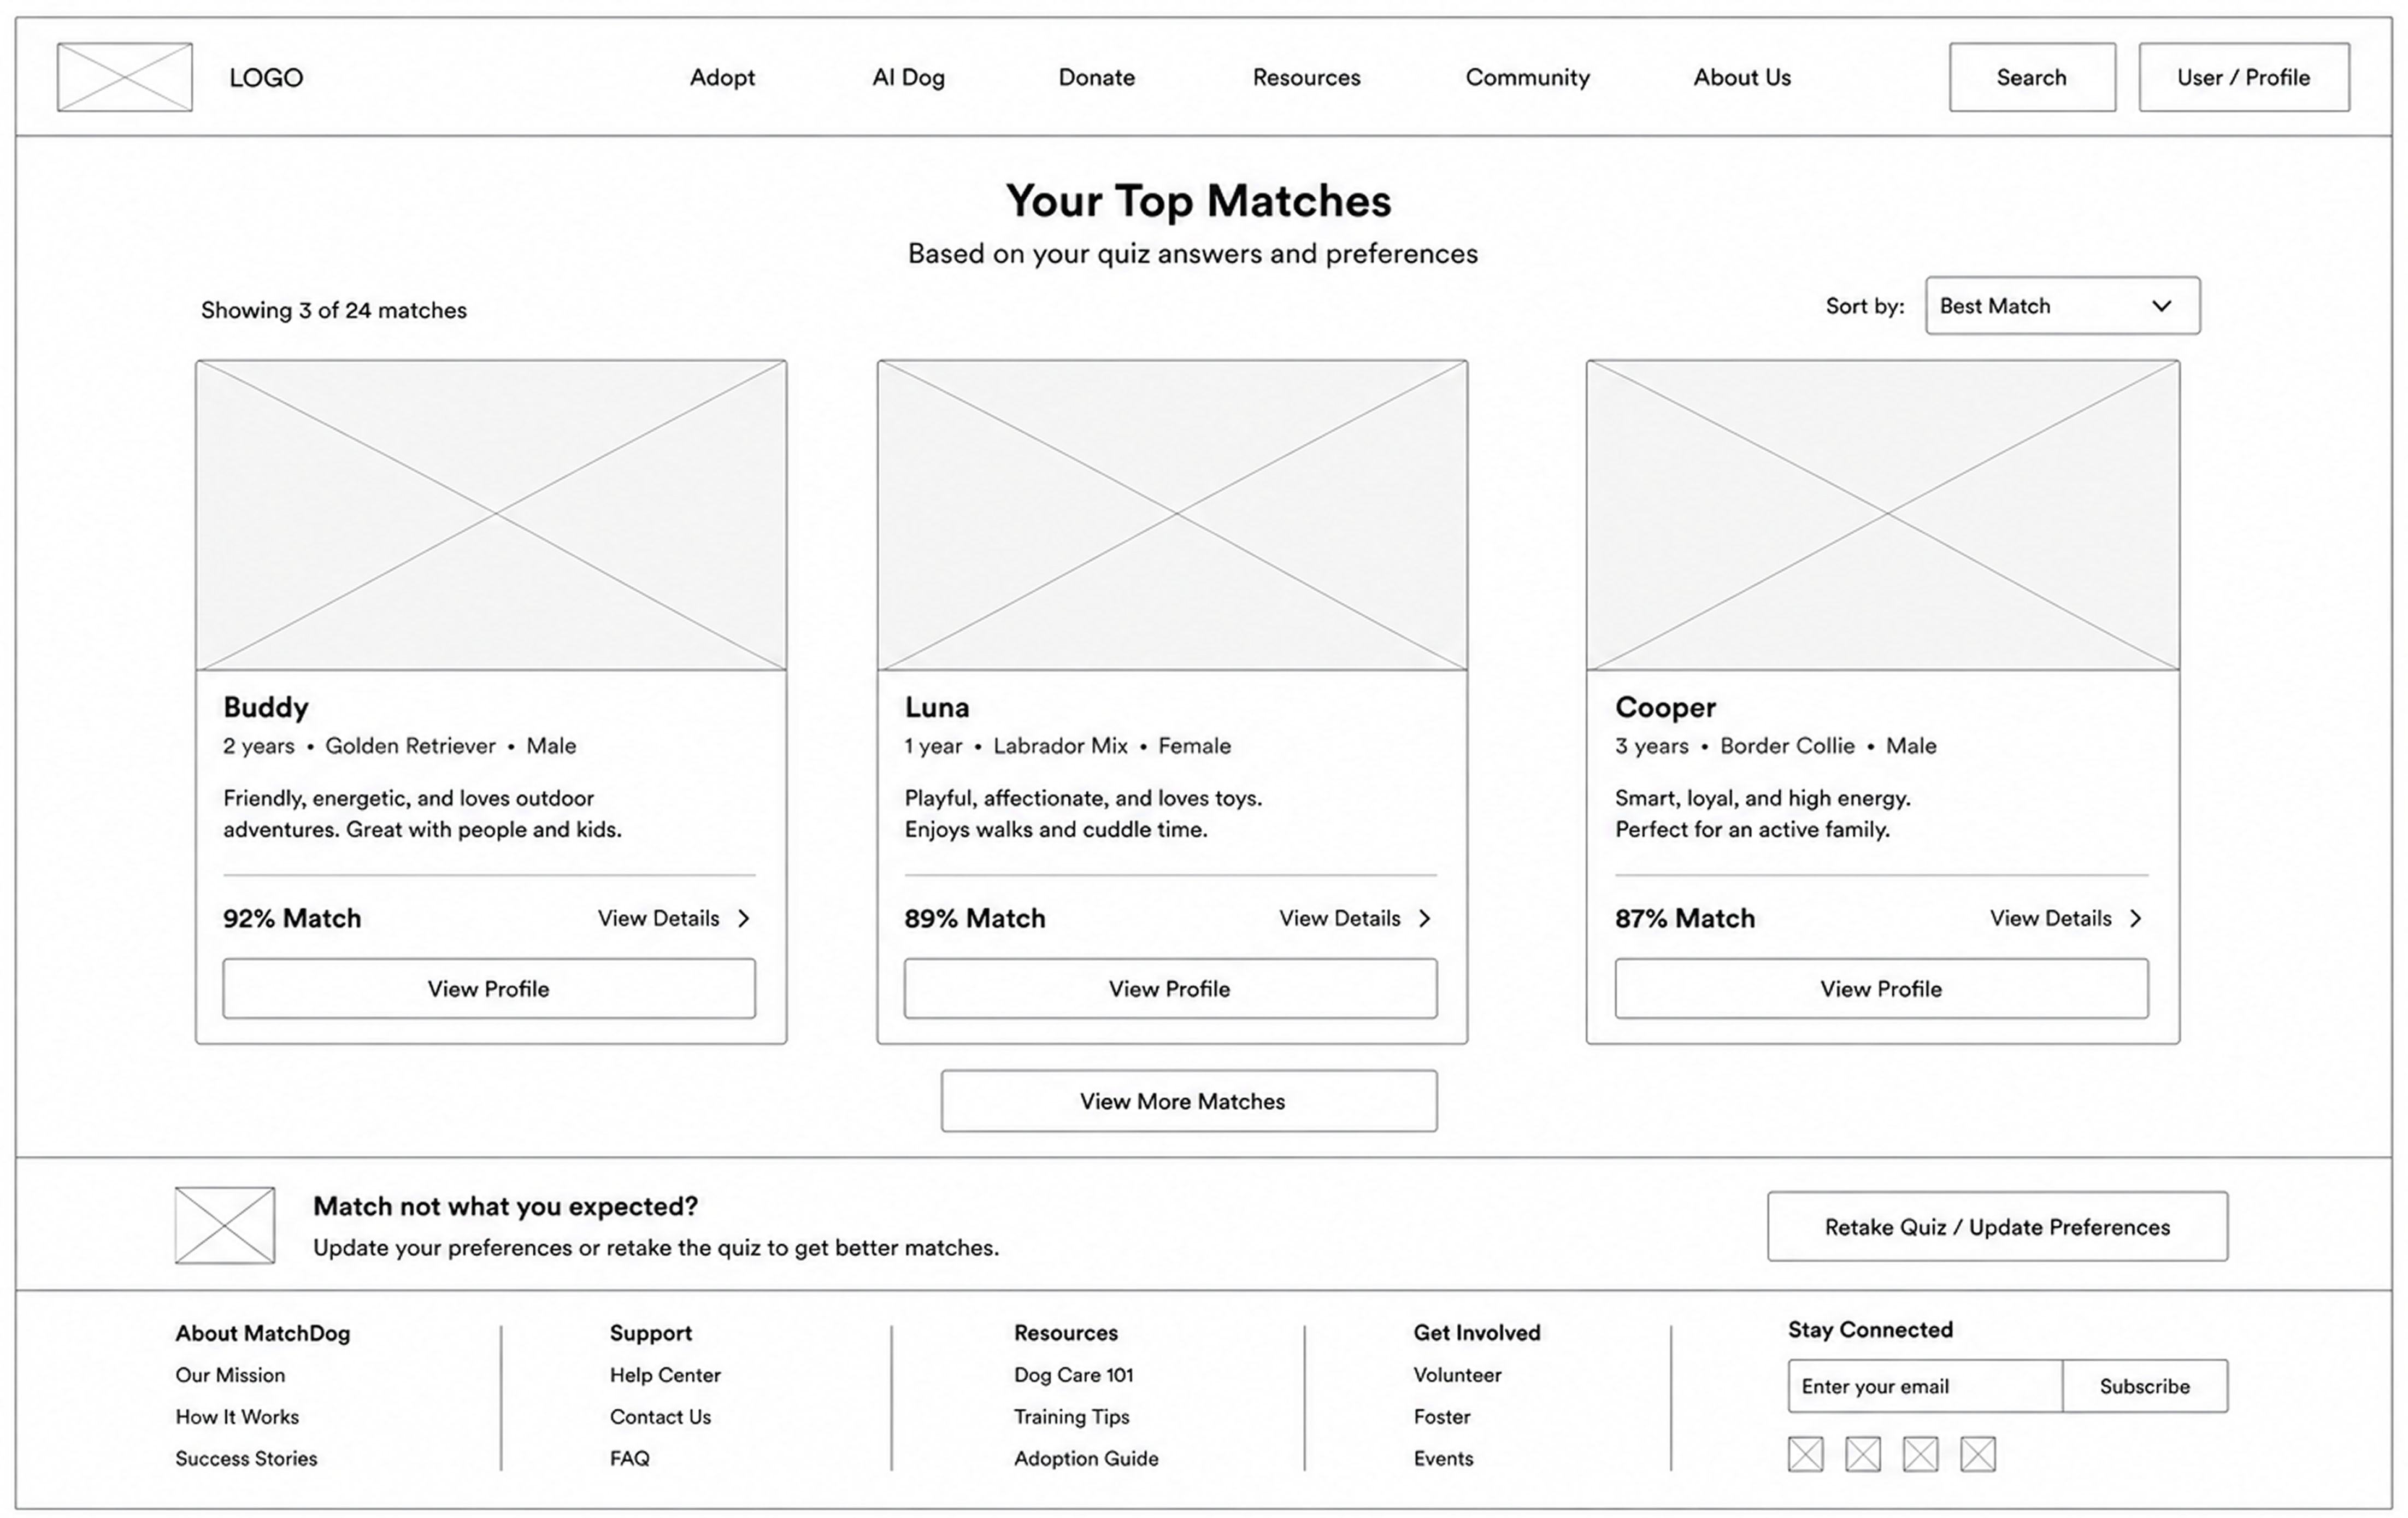Load more with View More Matches
Screen dimensions: 2408x1518
click(x=1189, y=1101)
